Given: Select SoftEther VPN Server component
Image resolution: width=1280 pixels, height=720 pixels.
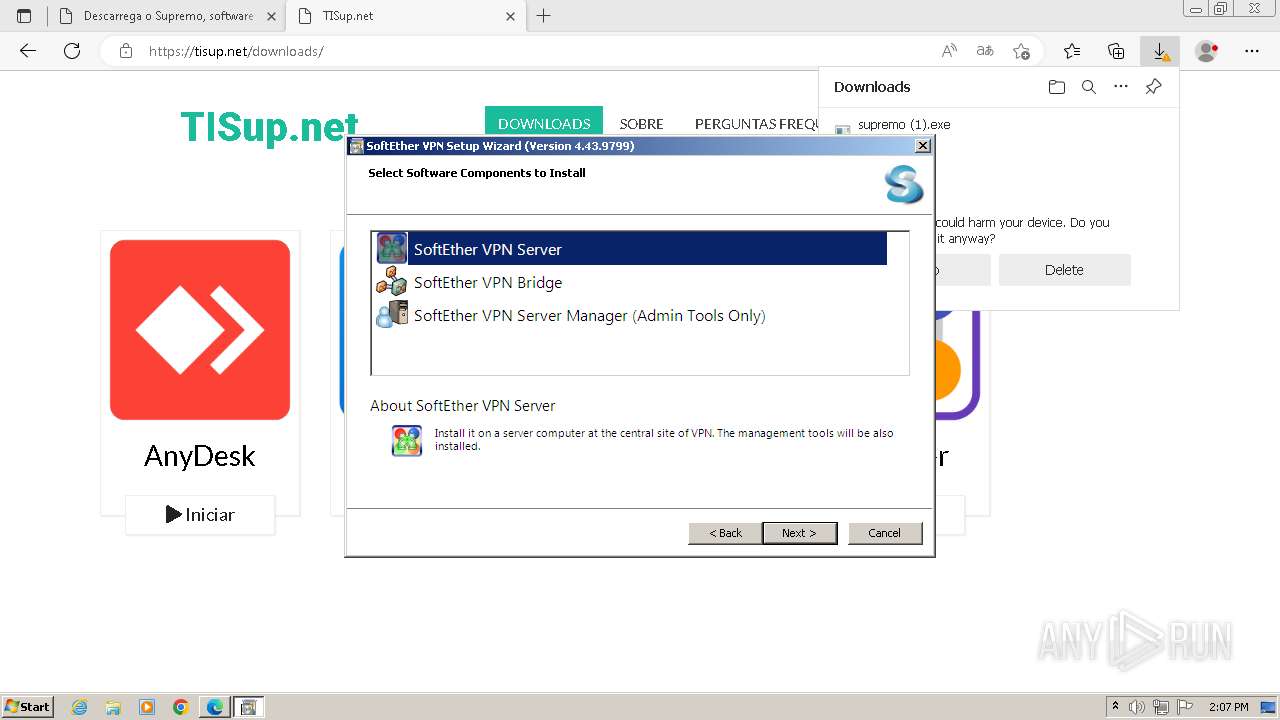Looking at the screenshot, I should (x=630, y=249).
